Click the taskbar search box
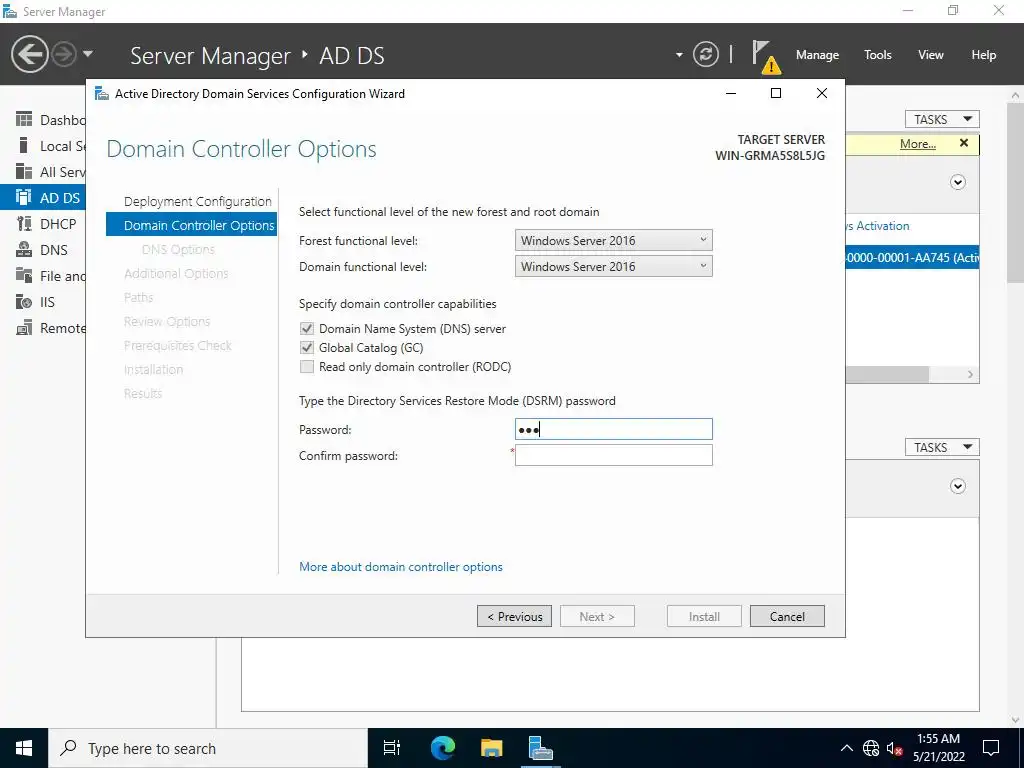 coord(208,748)
